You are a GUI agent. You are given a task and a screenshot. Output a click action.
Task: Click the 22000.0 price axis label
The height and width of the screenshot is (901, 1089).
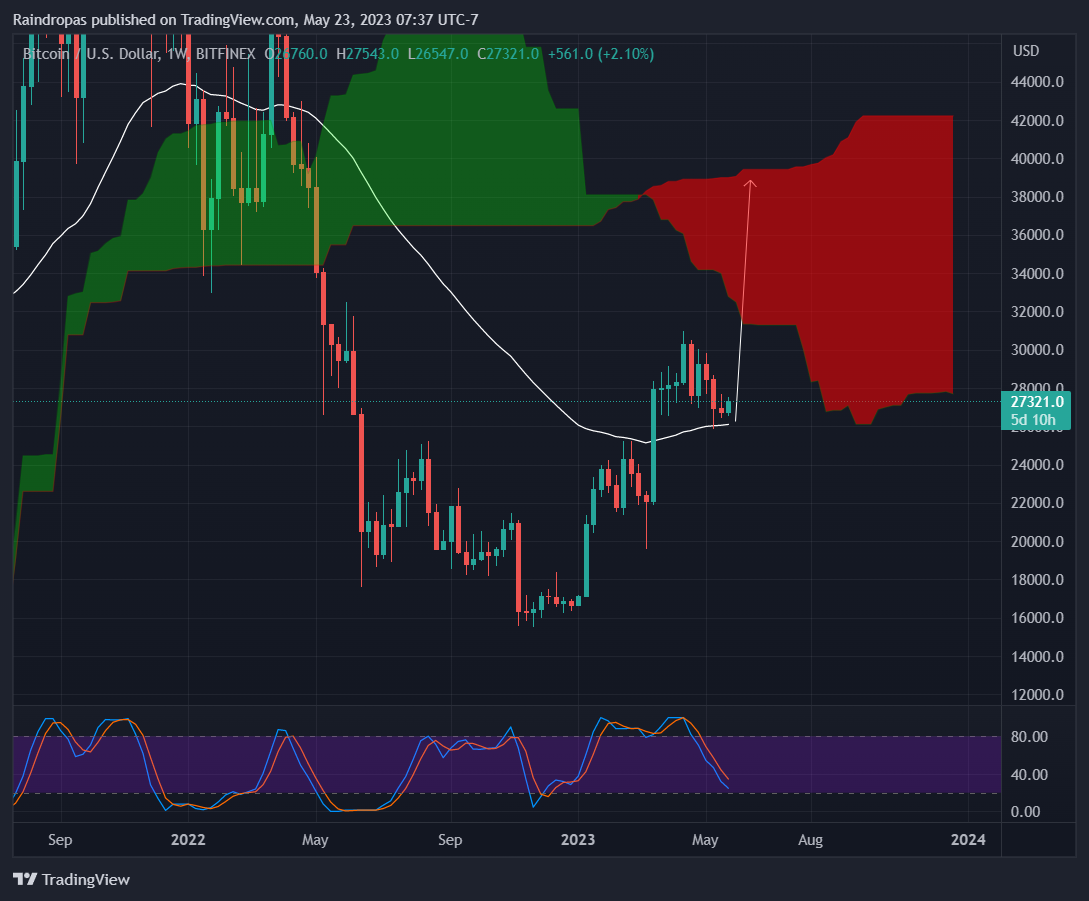(x=1037, y=503)
